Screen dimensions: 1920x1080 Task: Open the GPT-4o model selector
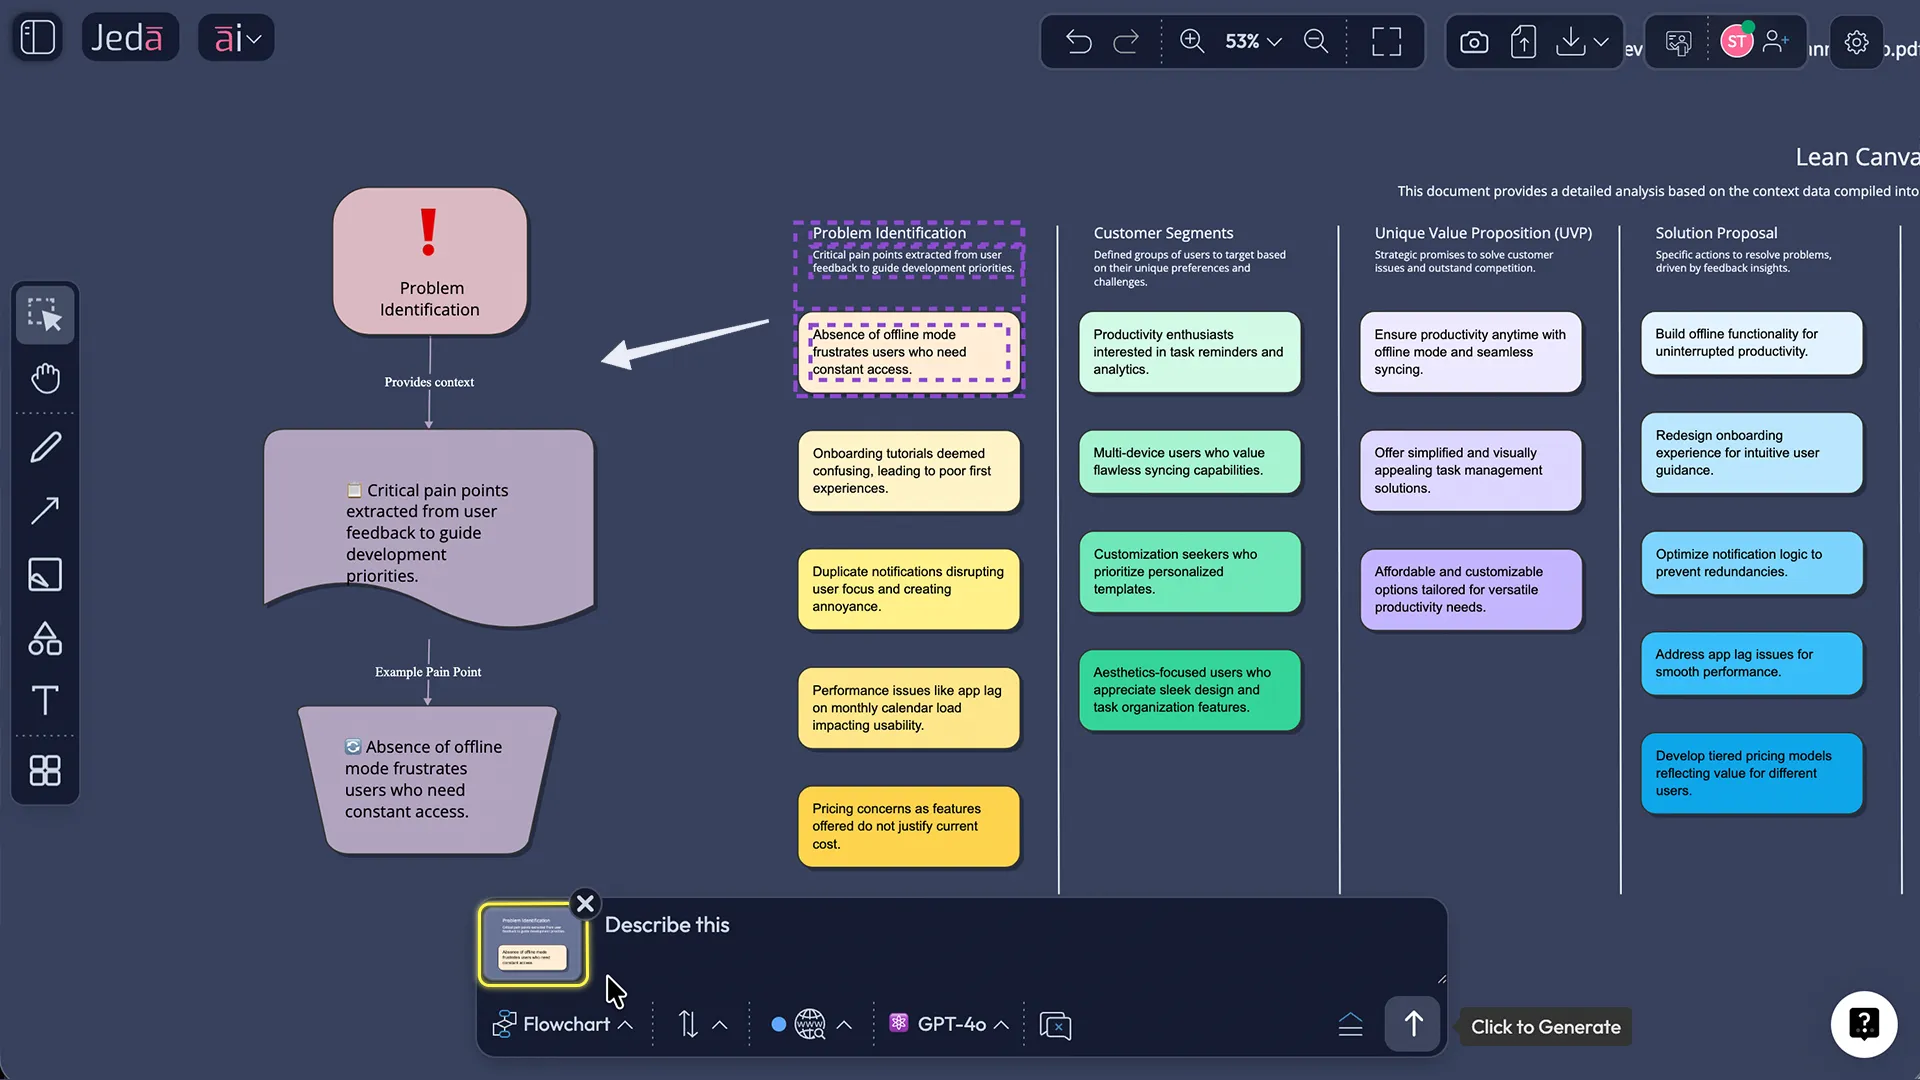pyautogui.click(x=946, y=1023)
